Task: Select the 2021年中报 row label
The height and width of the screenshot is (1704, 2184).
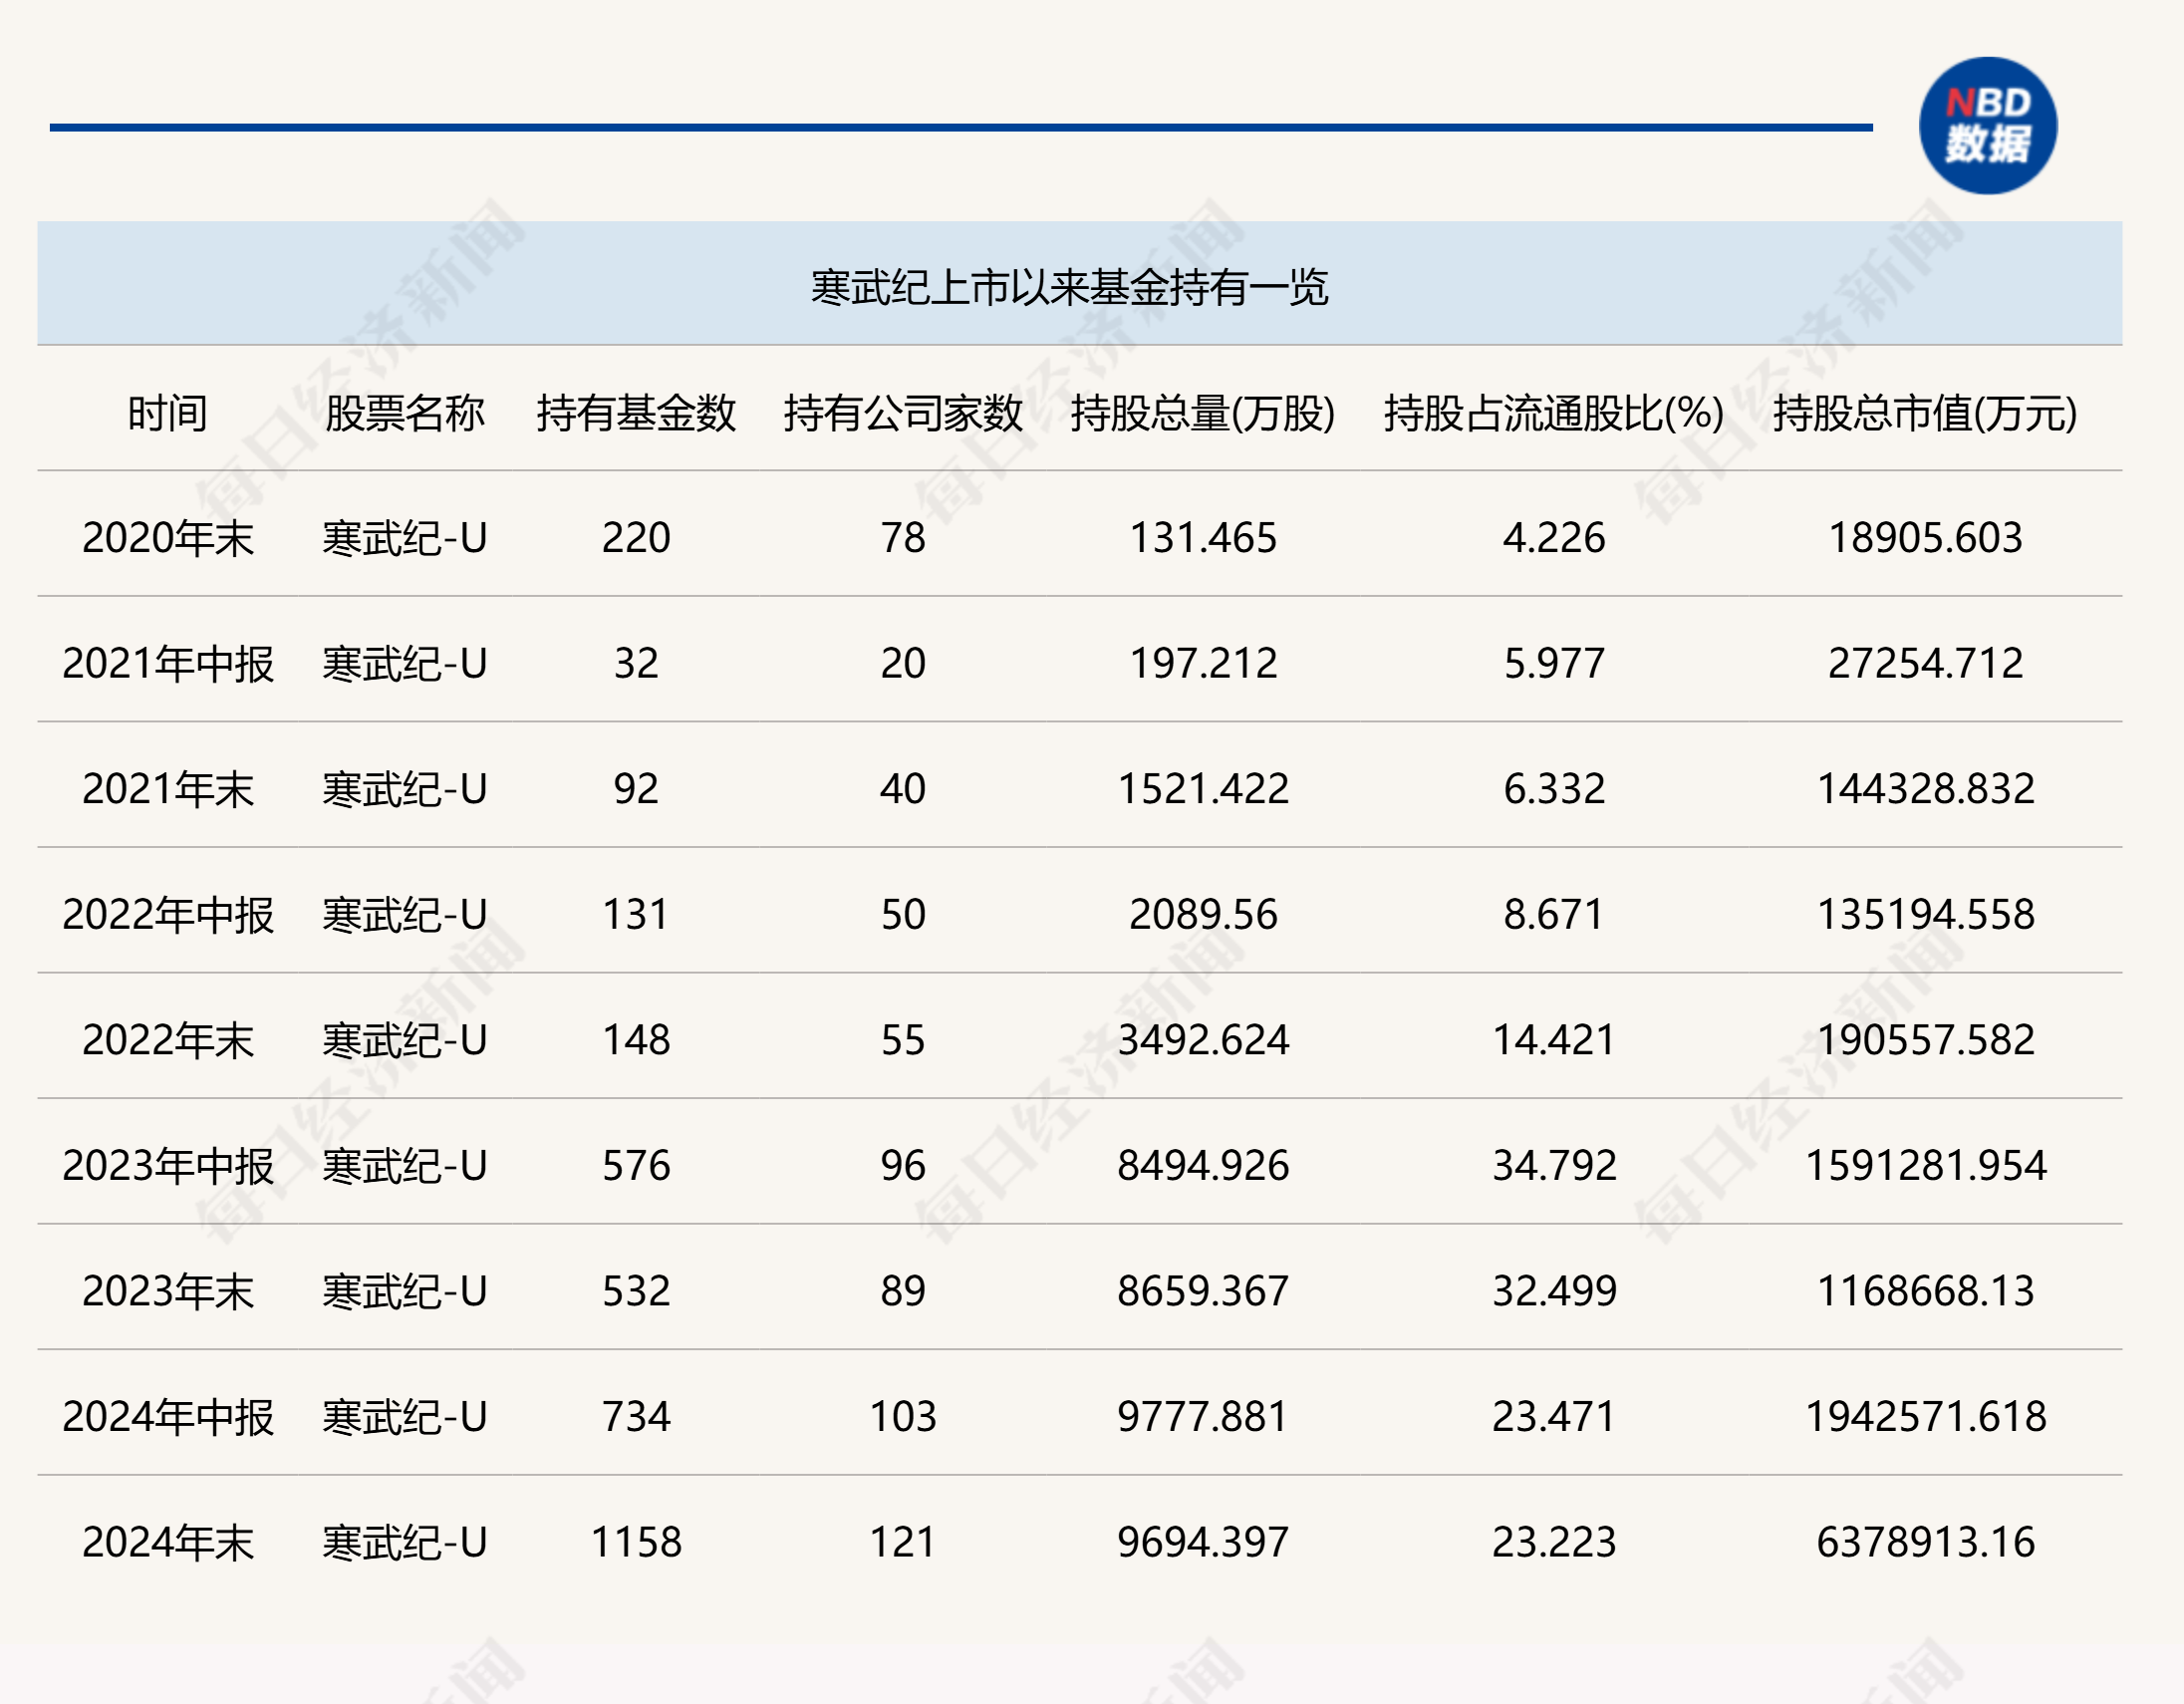Action: (167, 664)
